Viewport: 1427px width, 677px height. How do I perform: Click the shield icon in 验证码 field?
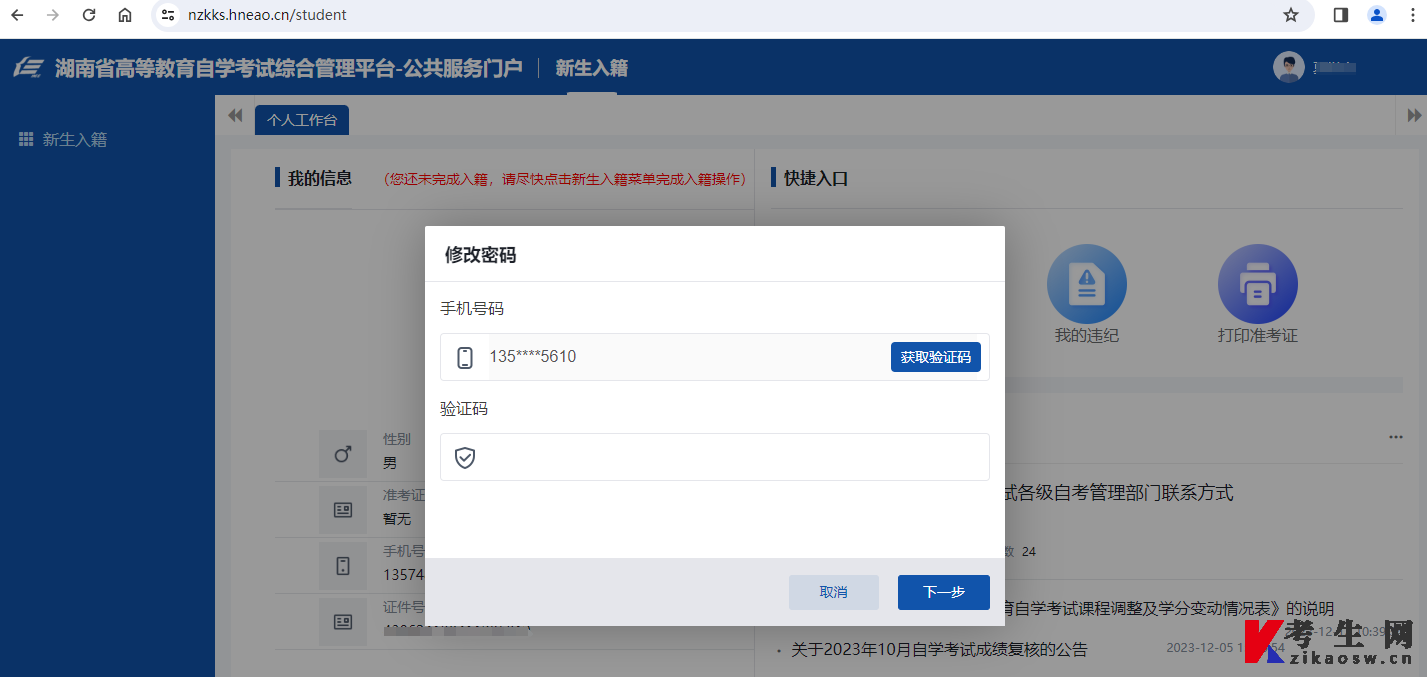pyautogui.click(x=464, y=457)
